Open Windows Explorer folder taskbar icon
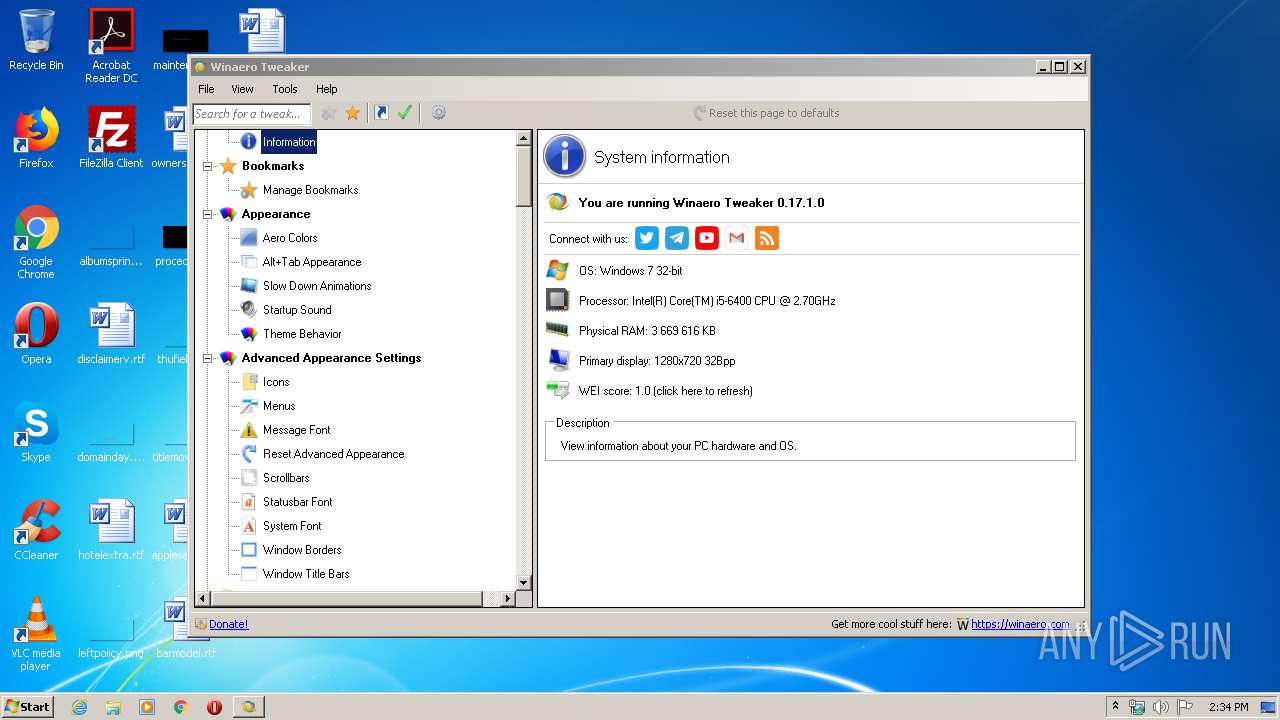 113,707
